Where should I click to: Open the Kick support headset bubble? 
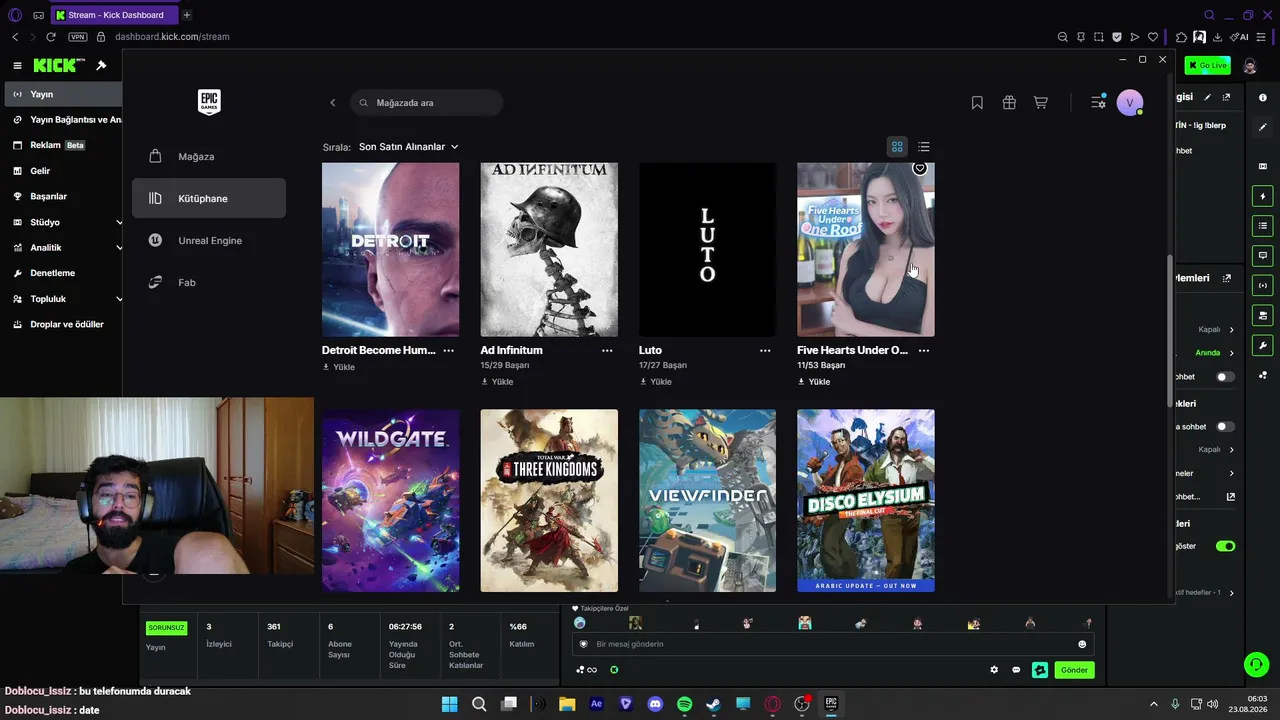pyautogui.click(x=1255, y=663)
